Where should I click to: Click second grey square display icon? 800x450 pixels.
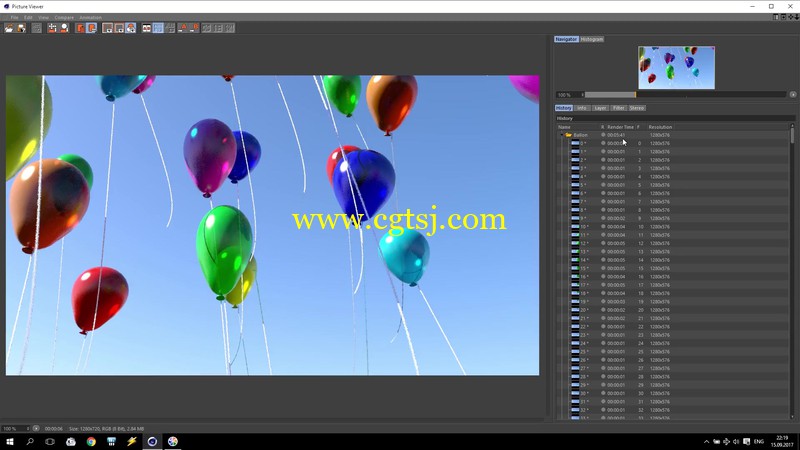(x=119, y=28)
